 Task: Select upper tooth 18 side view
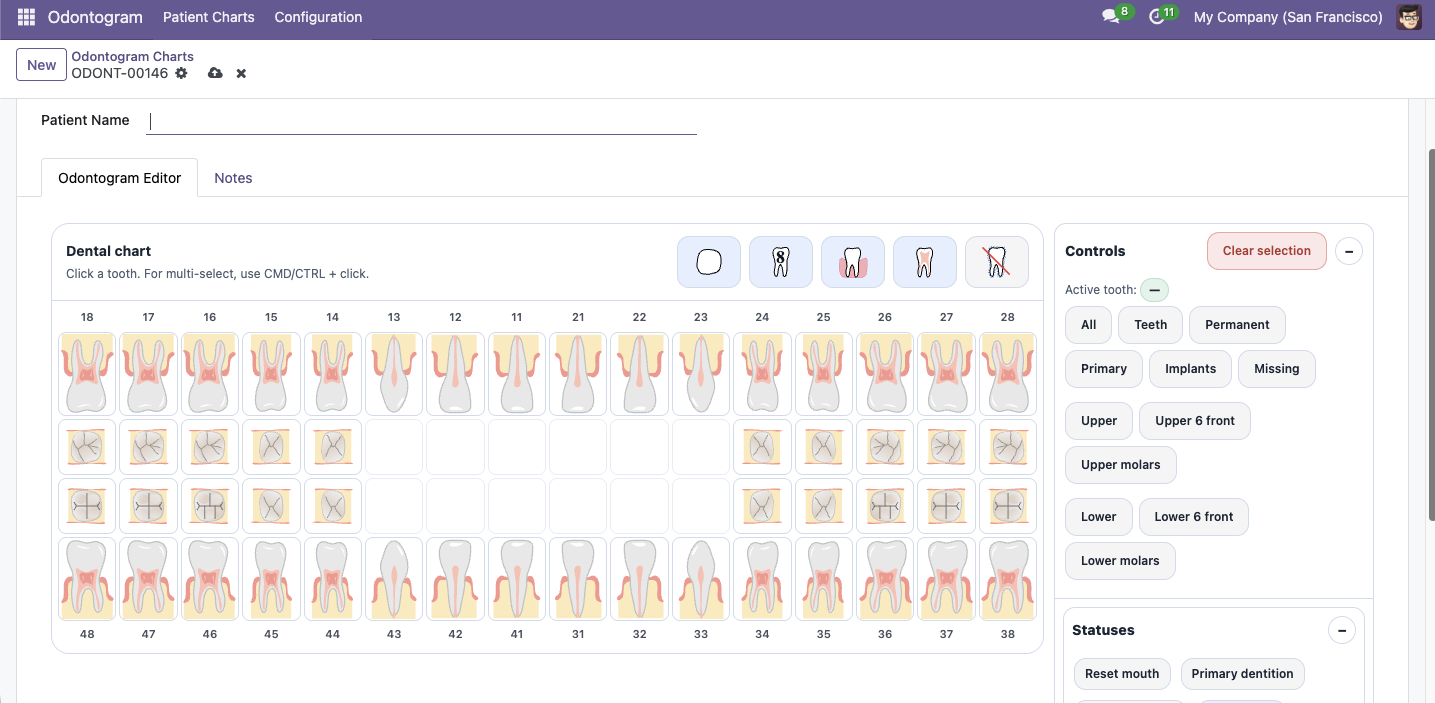(x=87, y=373)
